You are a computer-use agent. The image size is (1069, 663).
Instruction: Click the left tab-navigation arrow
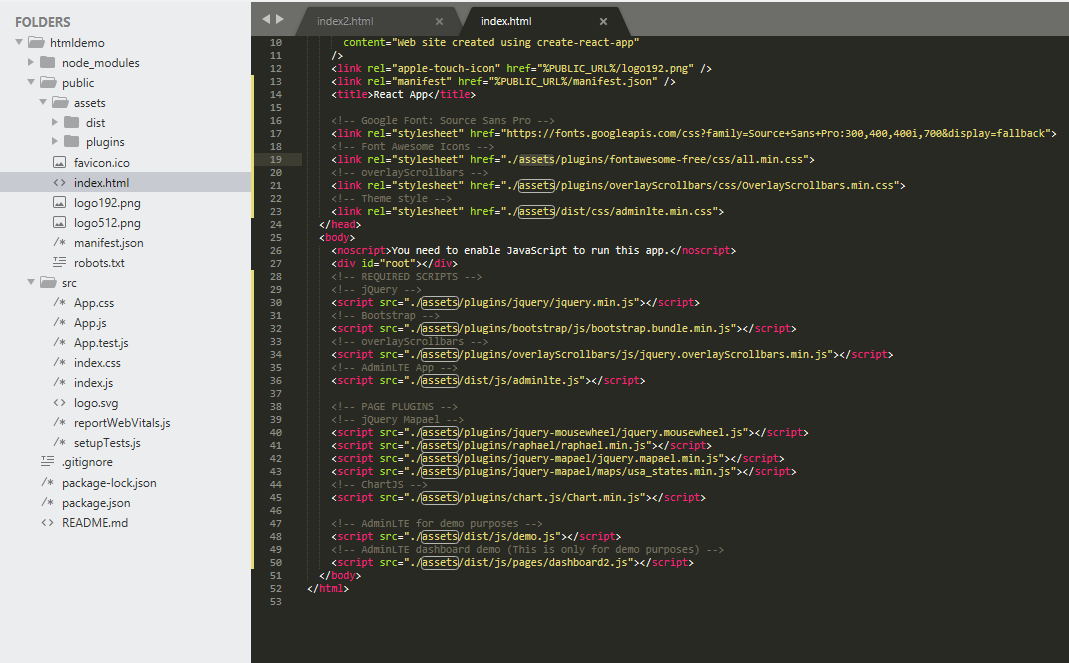pos(264,17)
